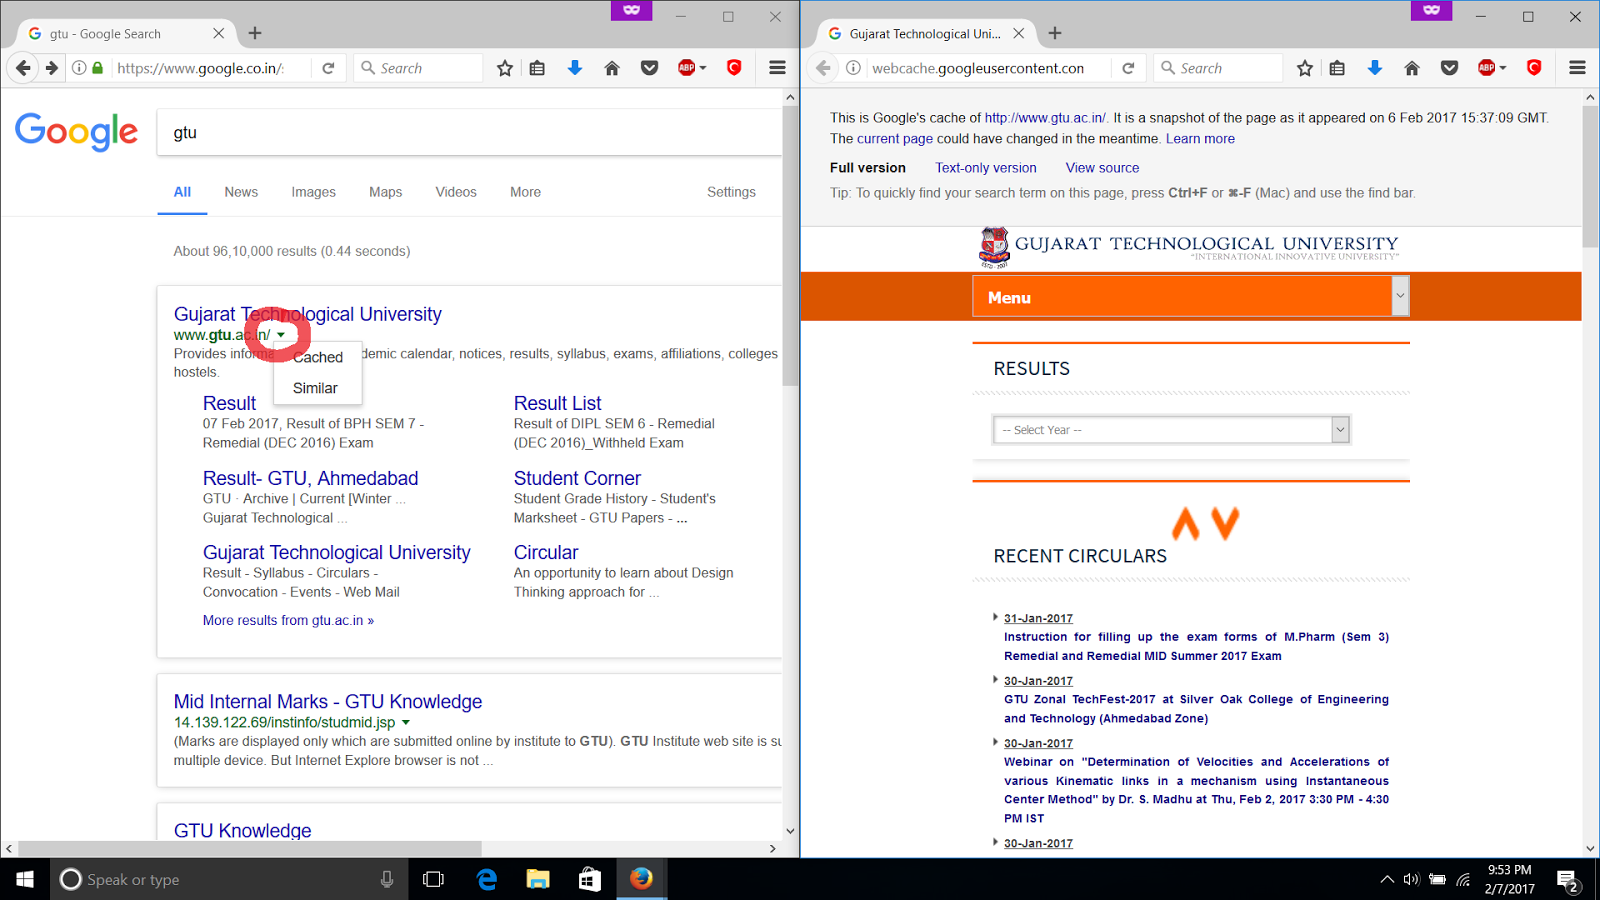Switch to the Maps search tab
Viewport: 1600px width, 900px height.
point(385,192)
